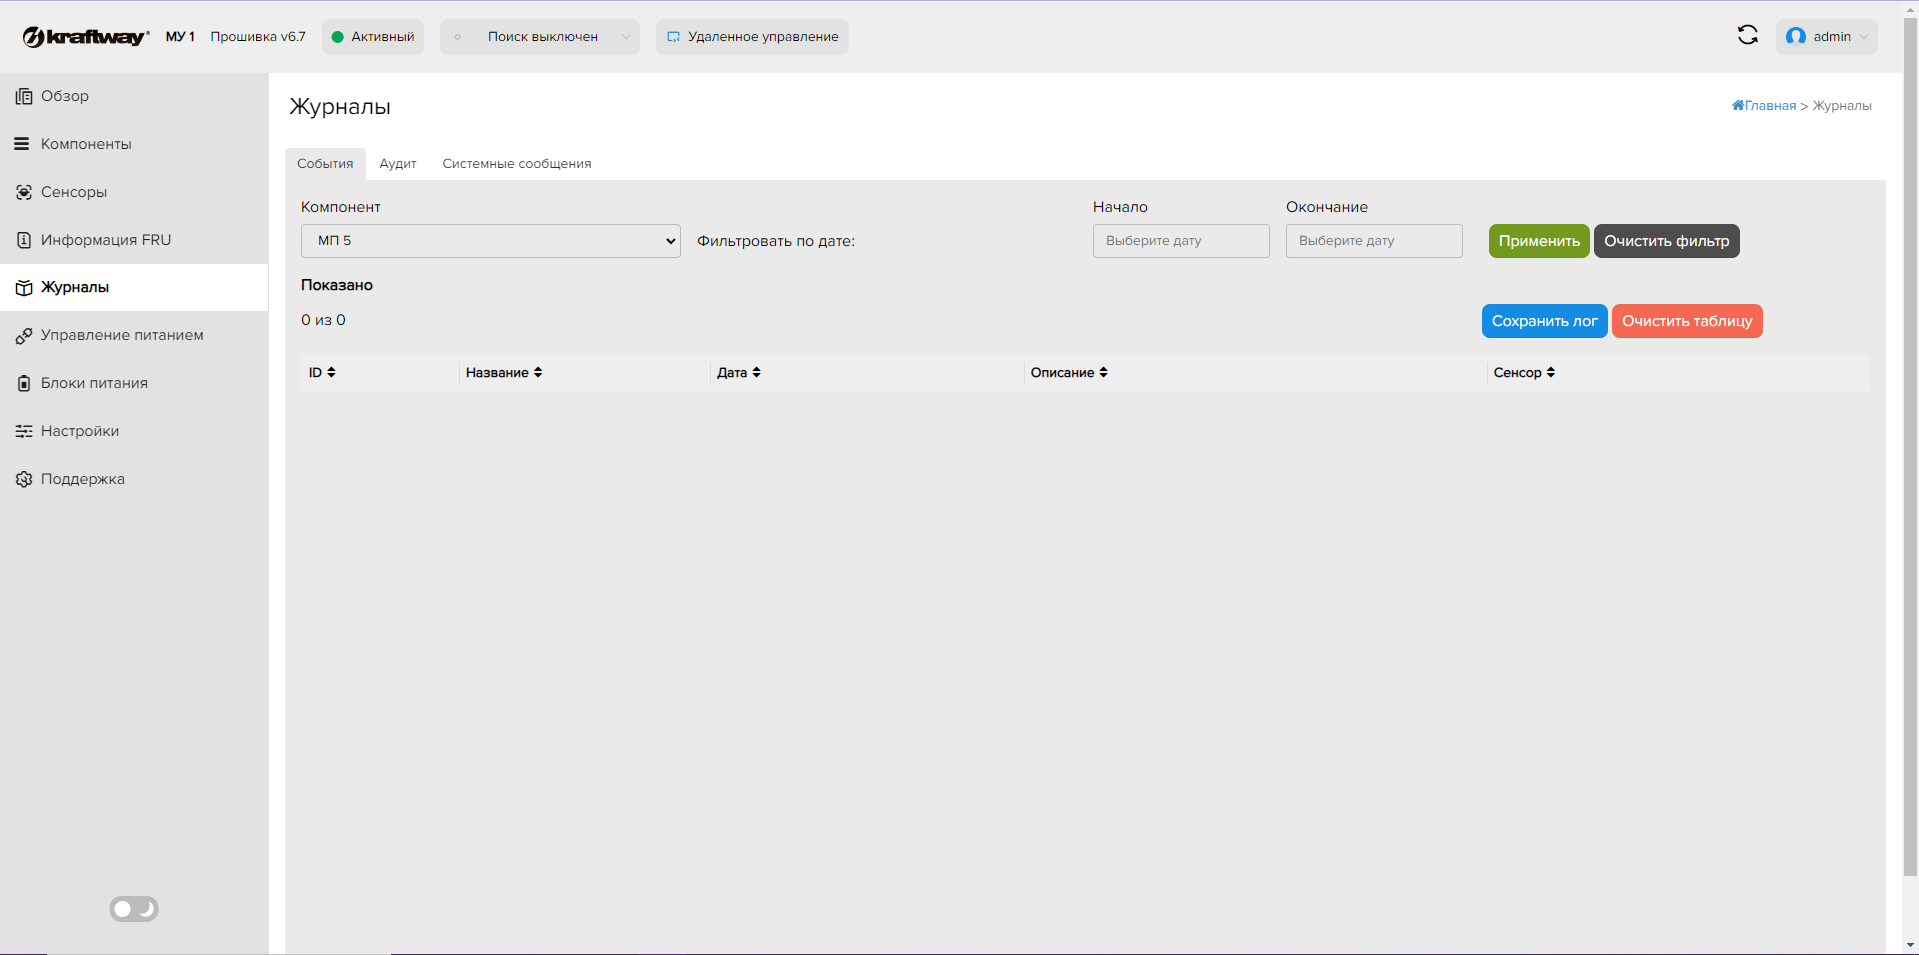Open Информация FRU info icon
The height and width of the screenshot is (955, 1919).
[24, 240]
